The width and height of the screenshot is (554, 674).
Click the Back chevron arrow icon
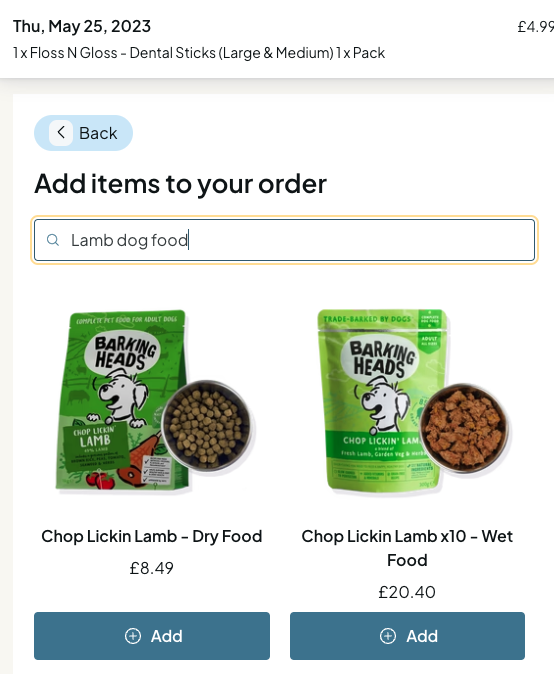click(61, 132)
